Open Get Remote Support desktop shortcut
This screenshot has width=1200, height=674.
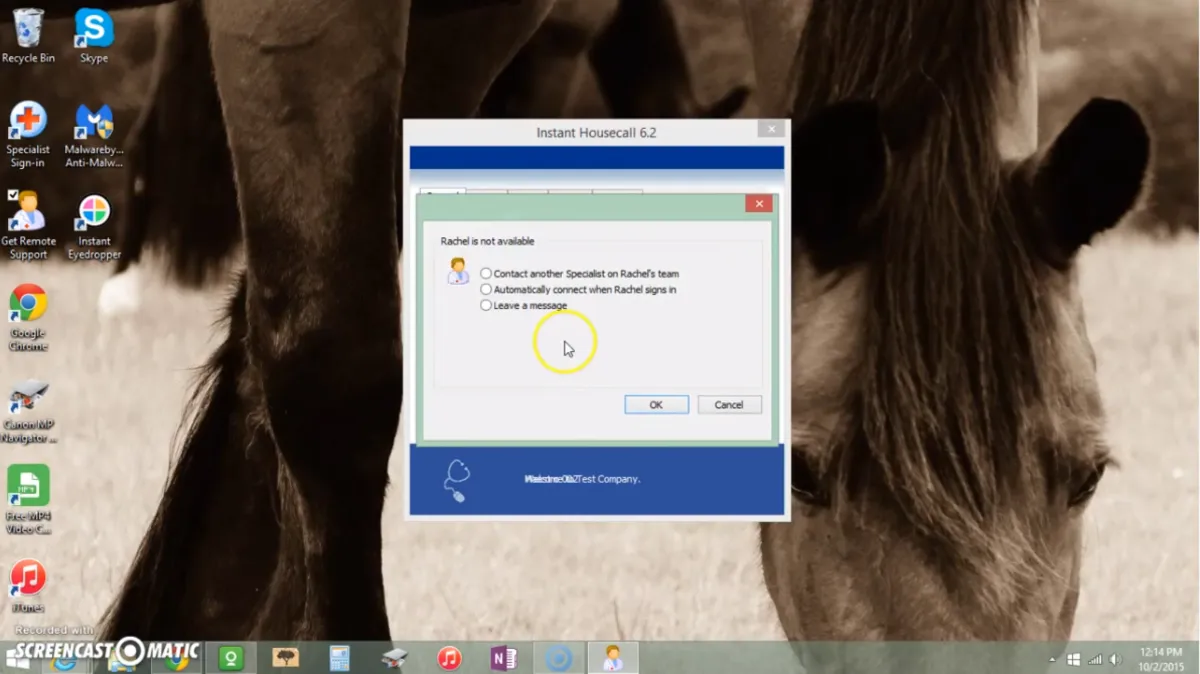(x=28, y=226)
